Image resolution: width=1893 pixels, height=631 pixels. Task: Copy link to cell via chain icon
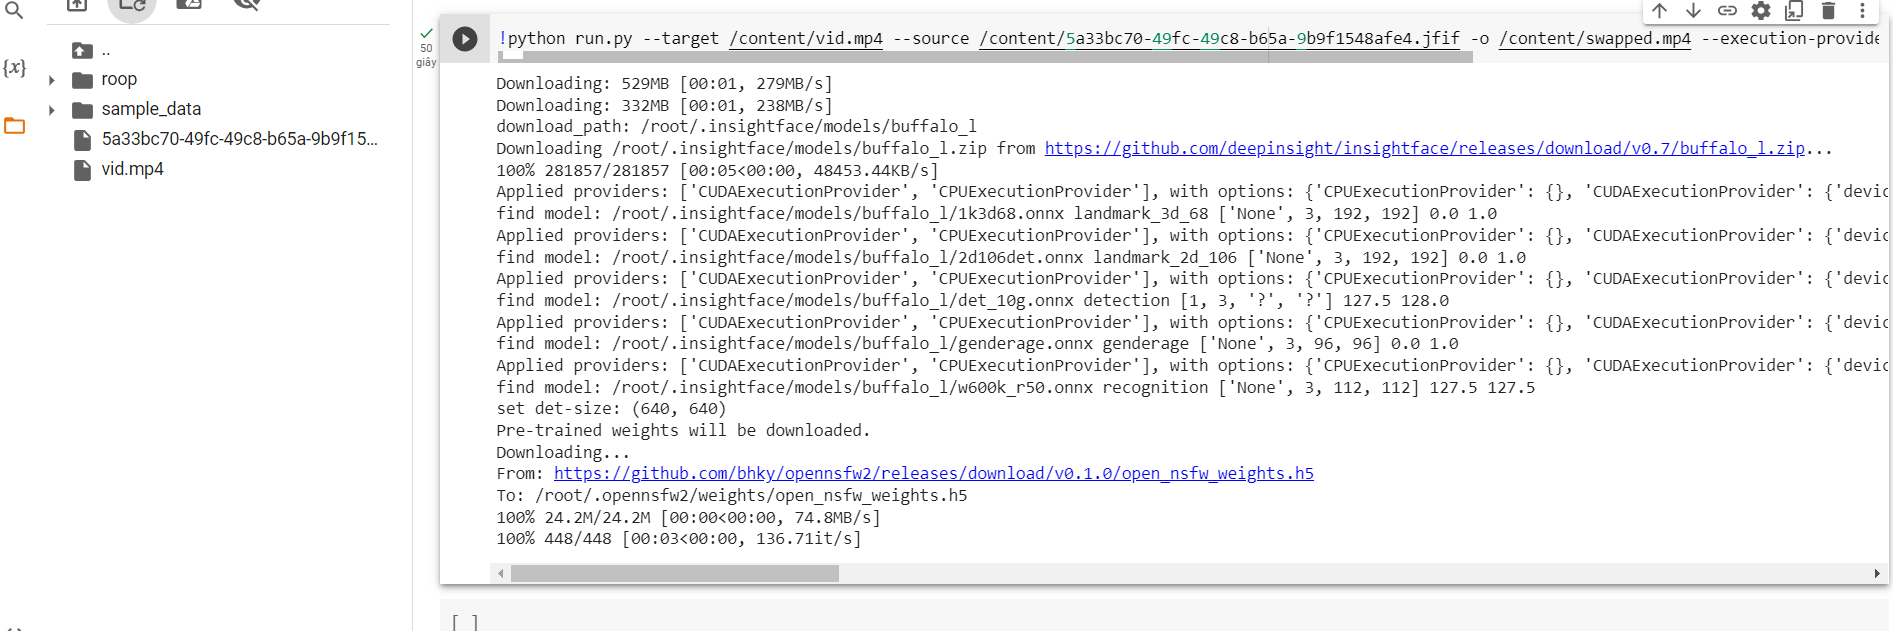(x=1727, y=11)
